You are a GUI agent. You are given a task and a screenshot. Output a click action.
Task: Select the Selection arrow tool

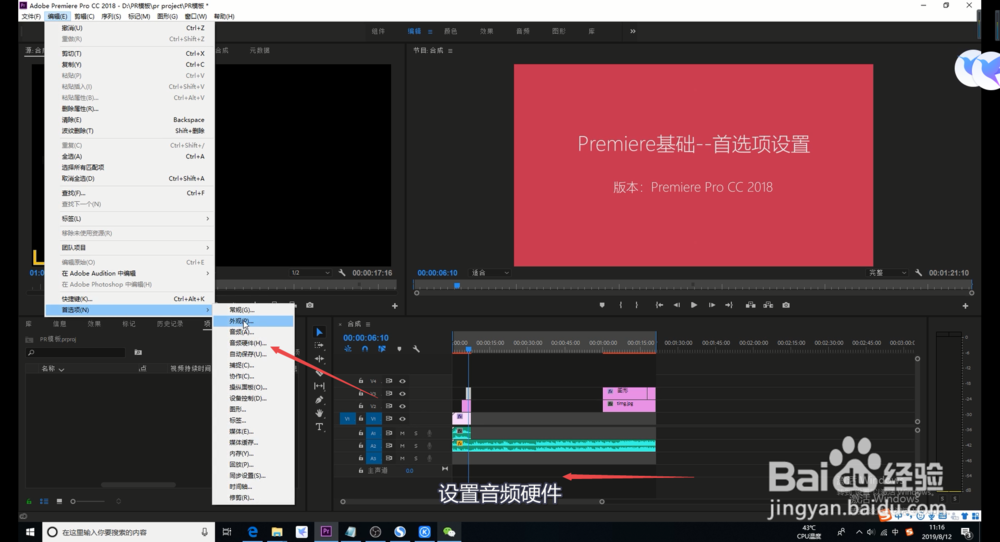(x=320, y=332)
